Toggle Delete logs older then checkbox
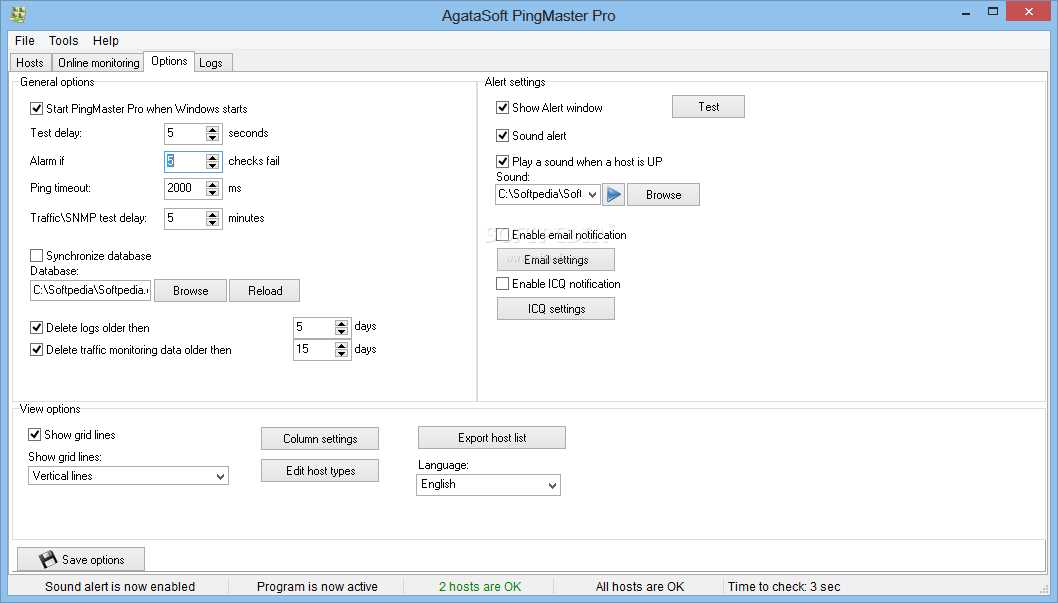This screenshot has height=603, width=1058. [36, 328]
